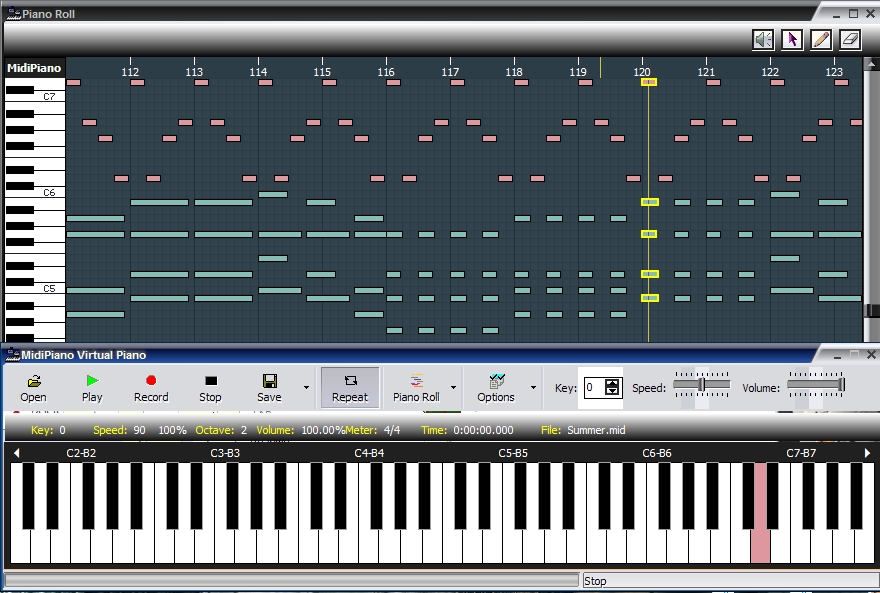Click the bottom progress bar
This screenshot has height=593, width=880.
pos(291,581)
